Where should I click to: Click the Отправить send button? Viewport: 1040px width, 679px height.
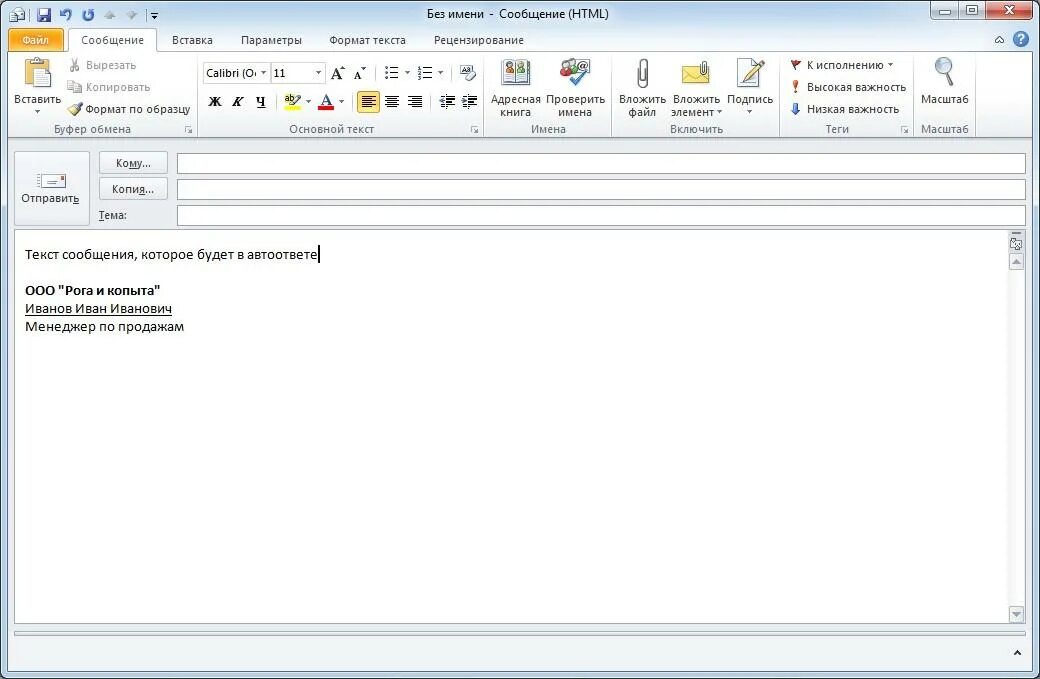tap(51, 188)
